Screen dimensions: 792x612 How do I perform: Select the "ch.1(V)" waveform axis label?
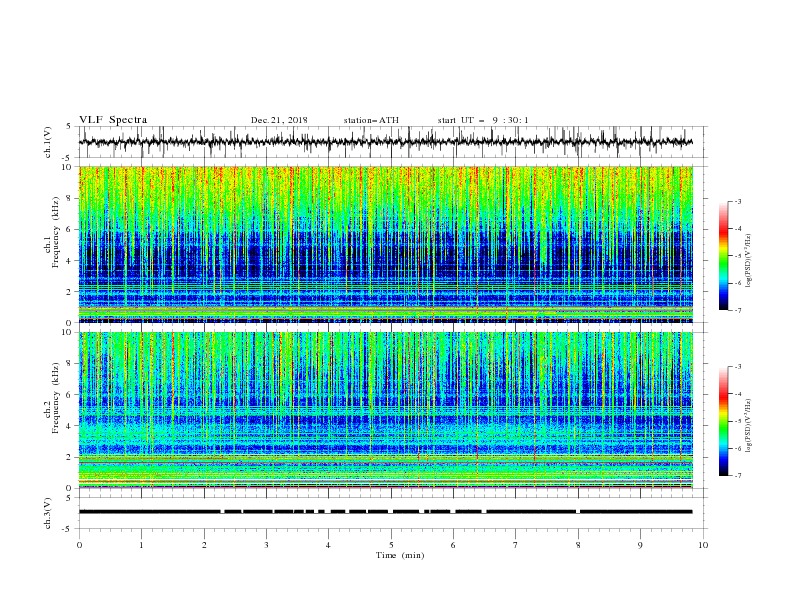click(48, 142)
